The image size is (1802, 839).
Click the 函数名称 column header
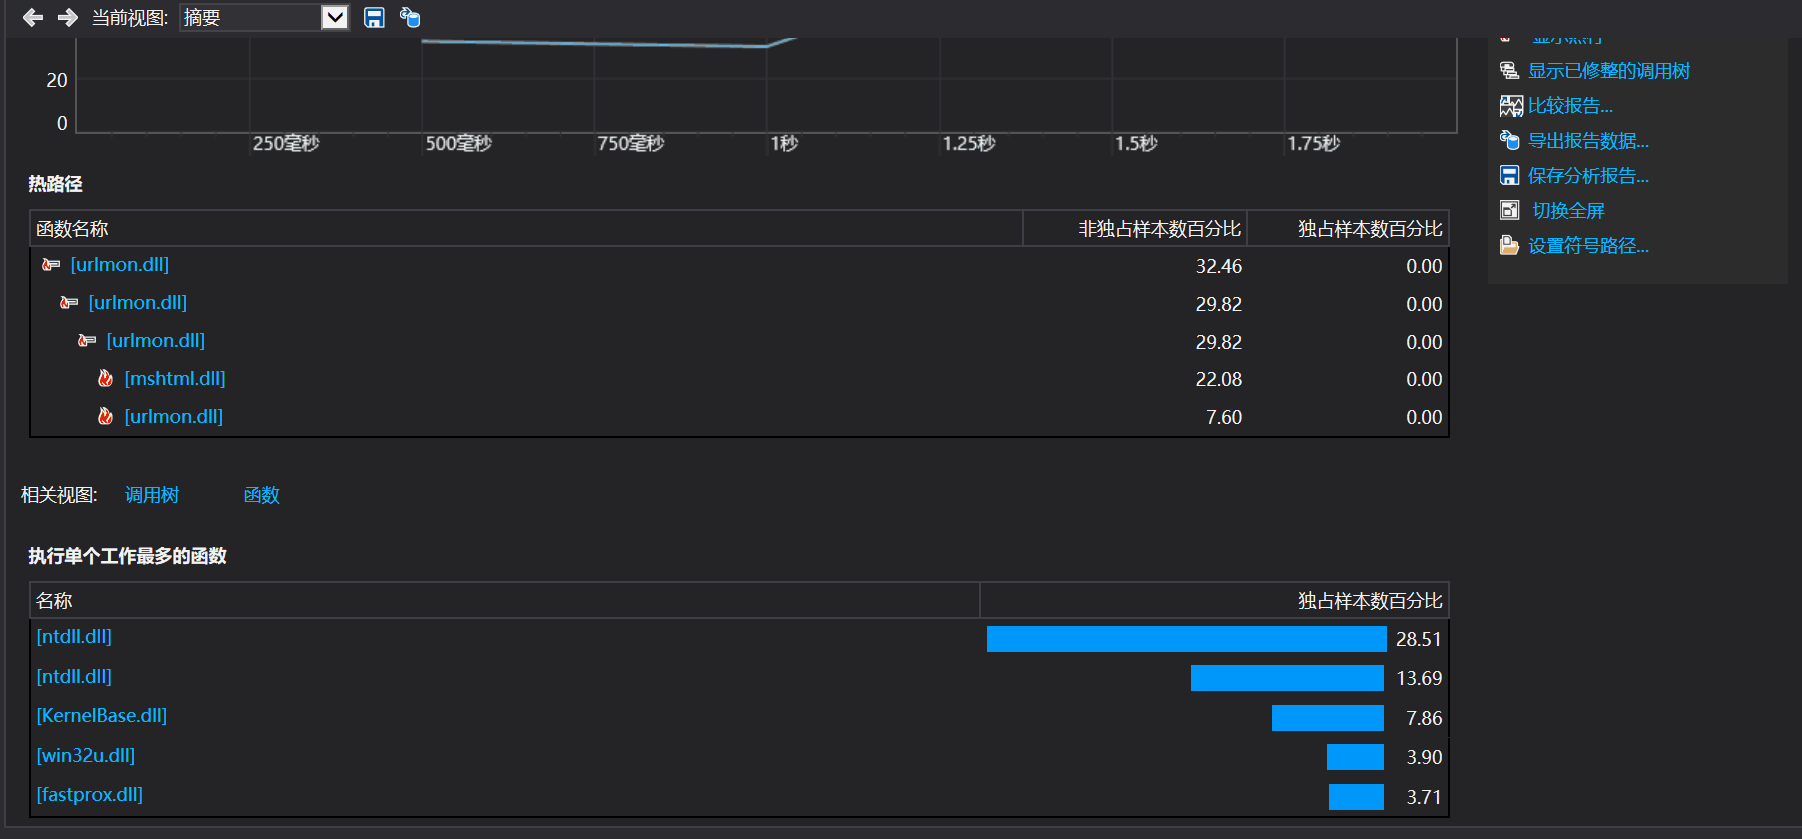[526, 229]
